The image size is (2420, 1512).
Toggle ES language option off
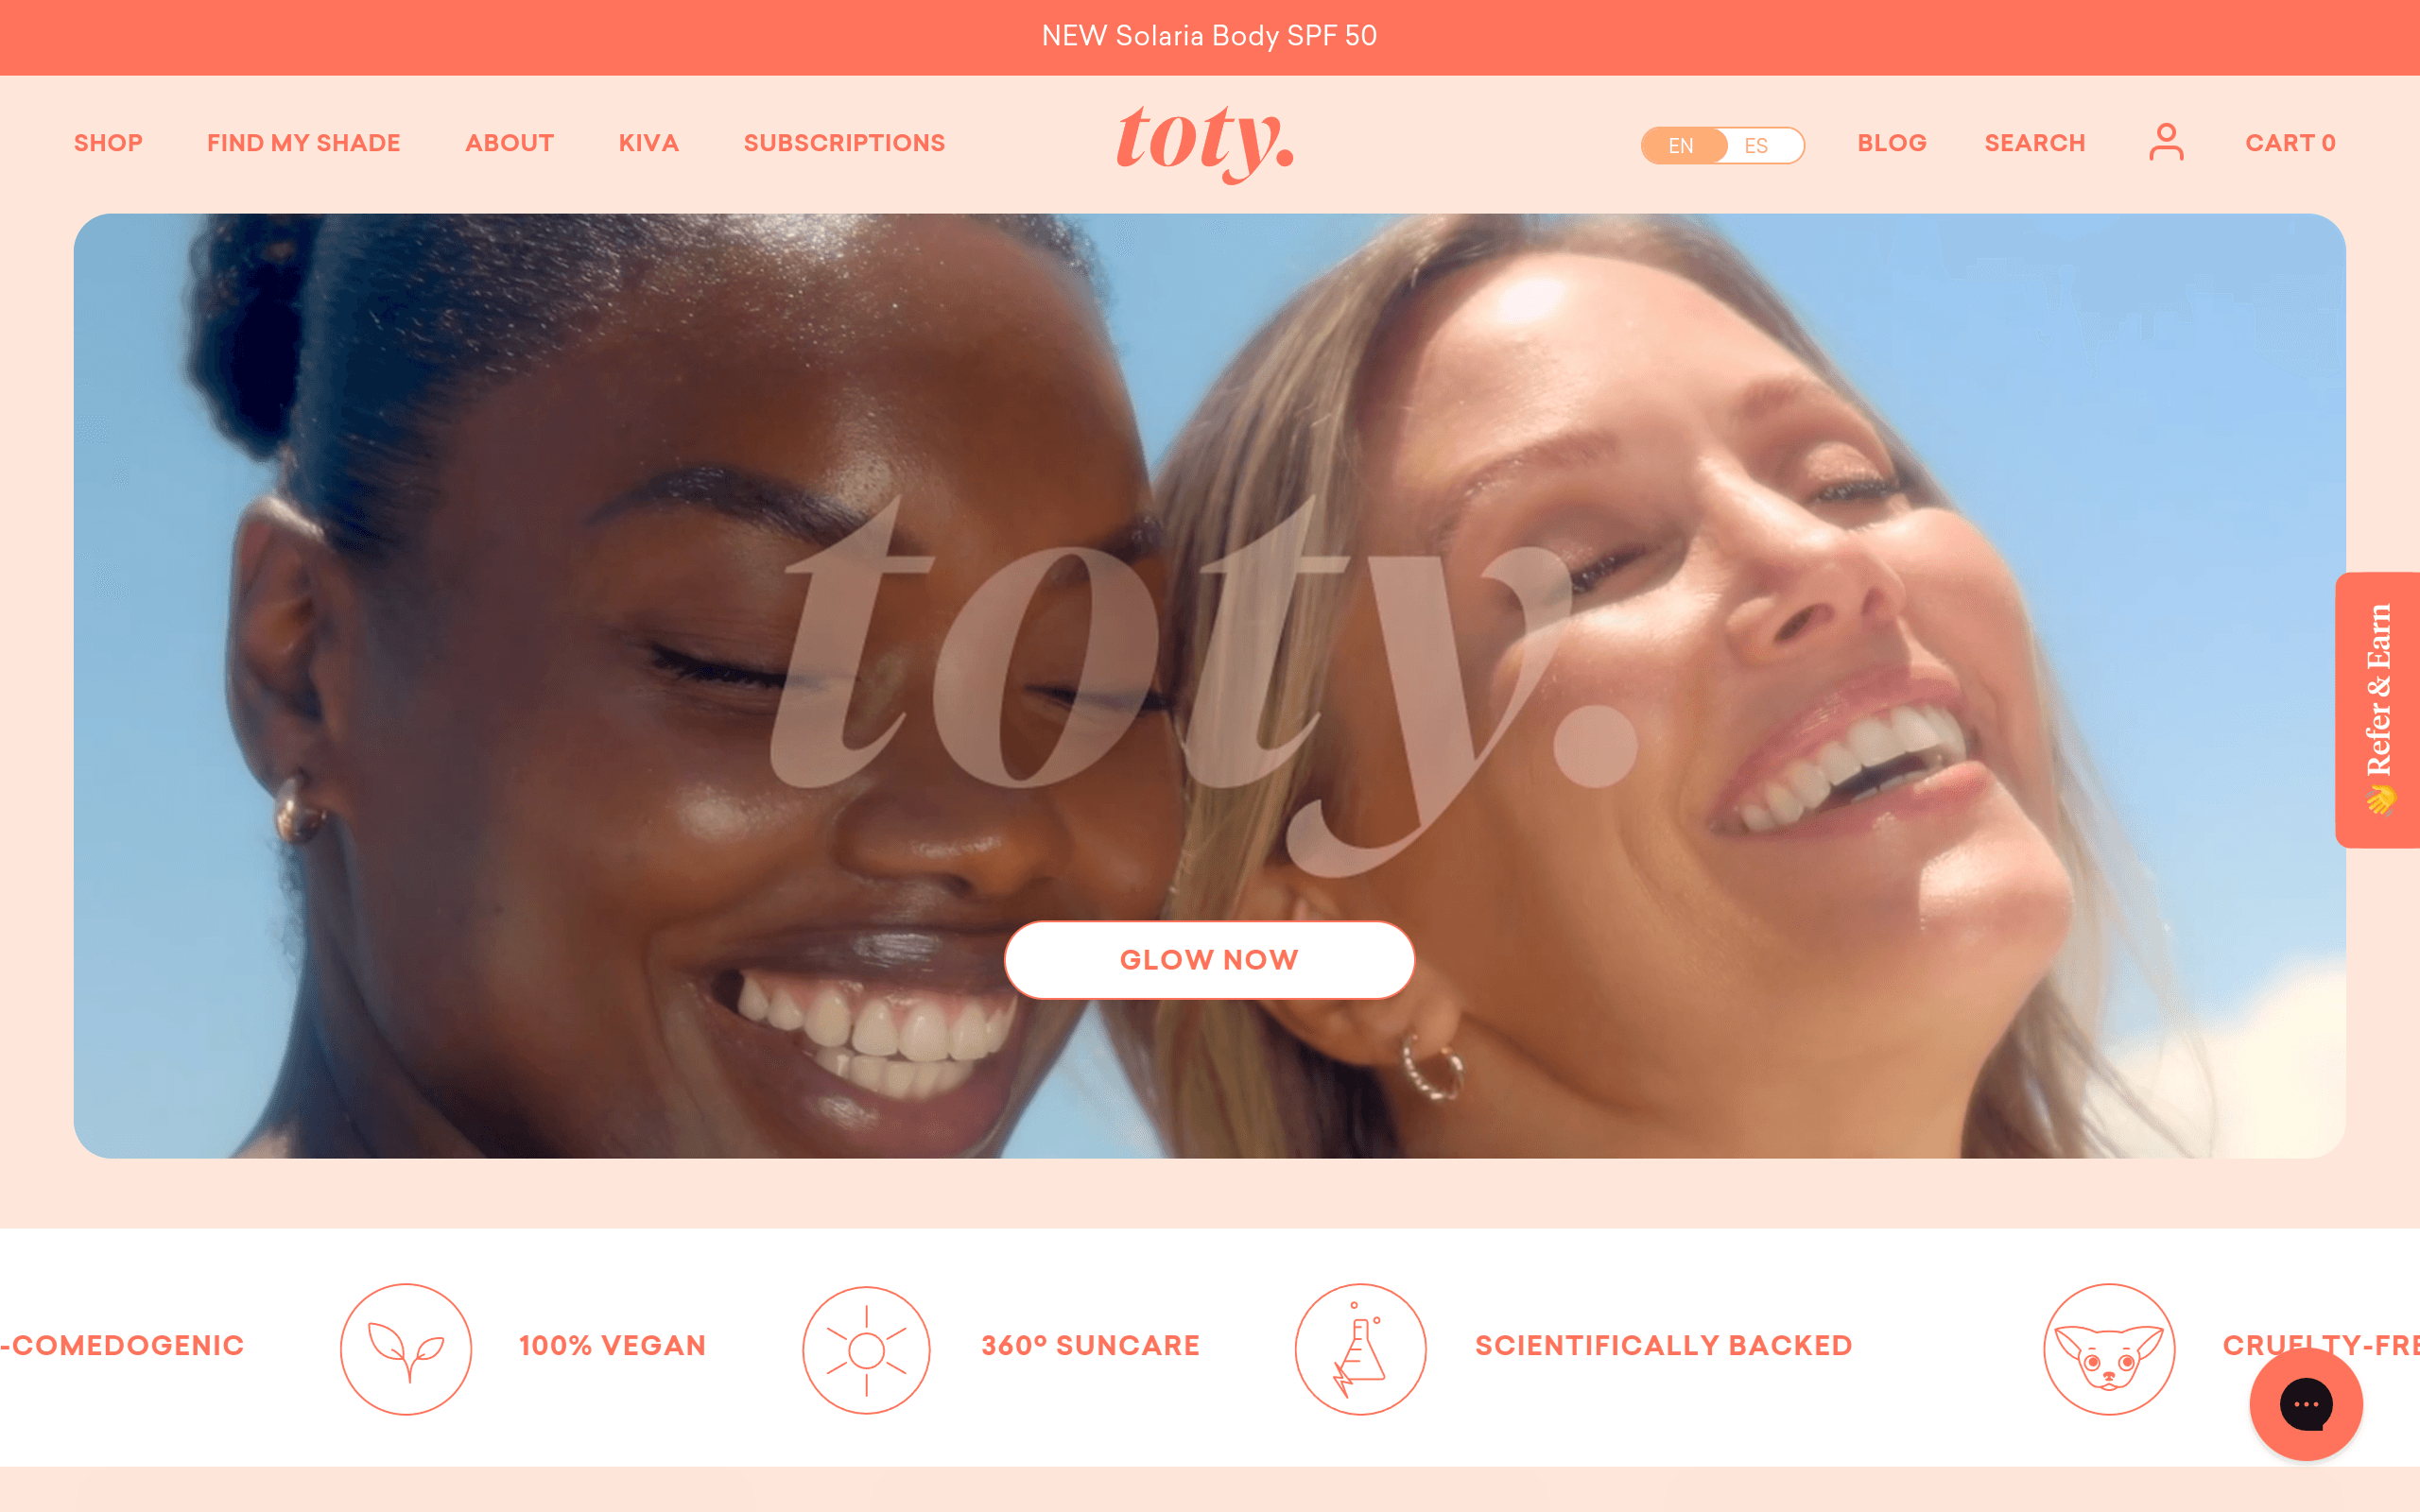coord(1758,145)
